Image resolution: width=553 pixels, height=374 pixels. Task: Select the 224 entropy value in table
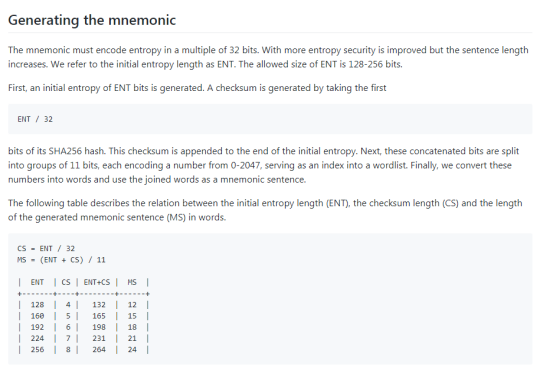pos(37,338)
